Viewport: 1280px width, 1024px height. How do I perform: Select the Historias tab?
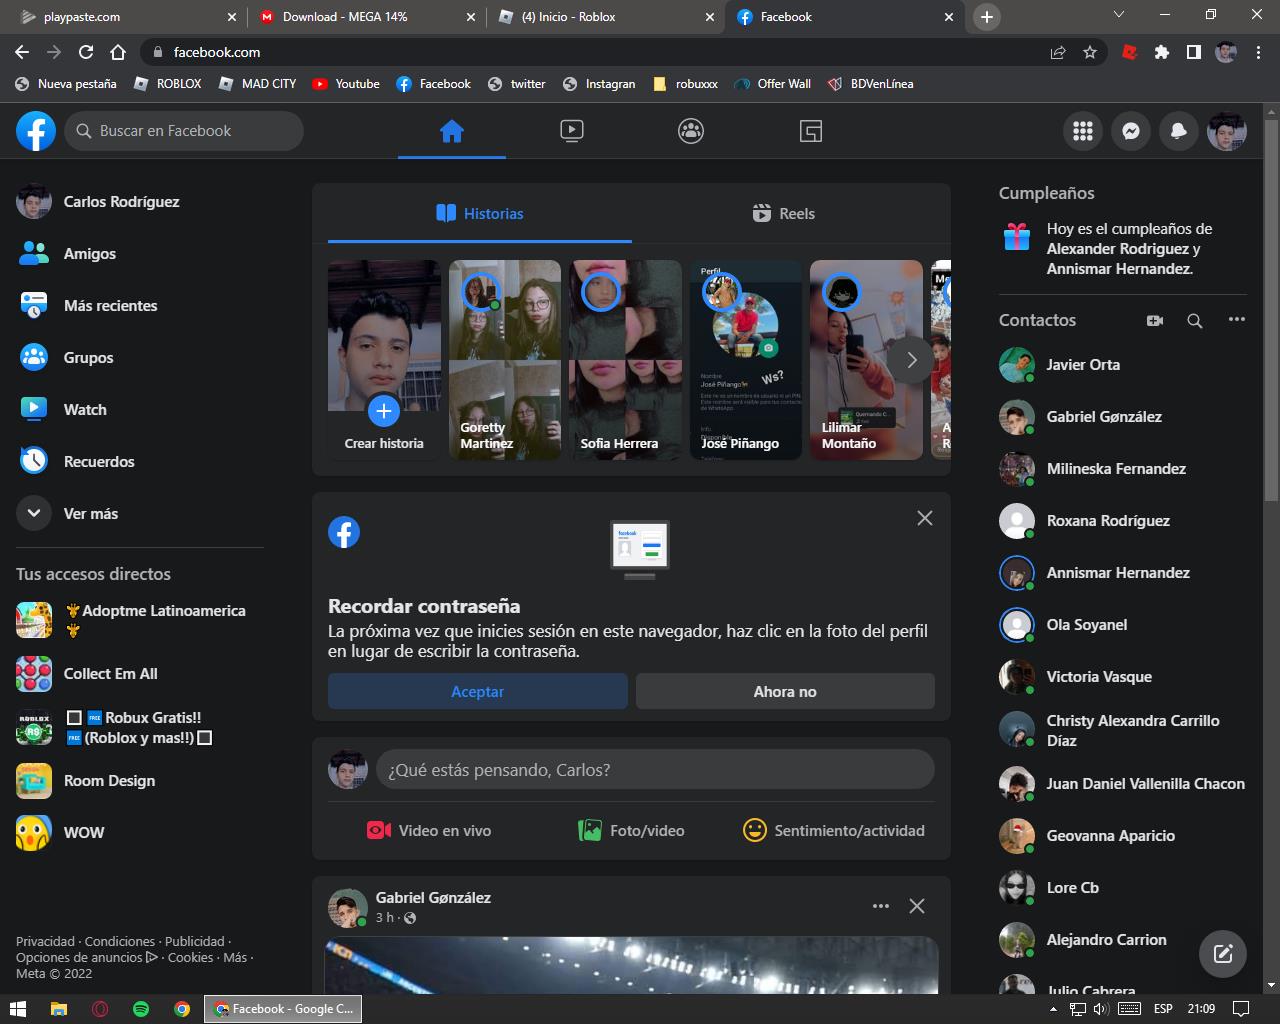[480, 213]
